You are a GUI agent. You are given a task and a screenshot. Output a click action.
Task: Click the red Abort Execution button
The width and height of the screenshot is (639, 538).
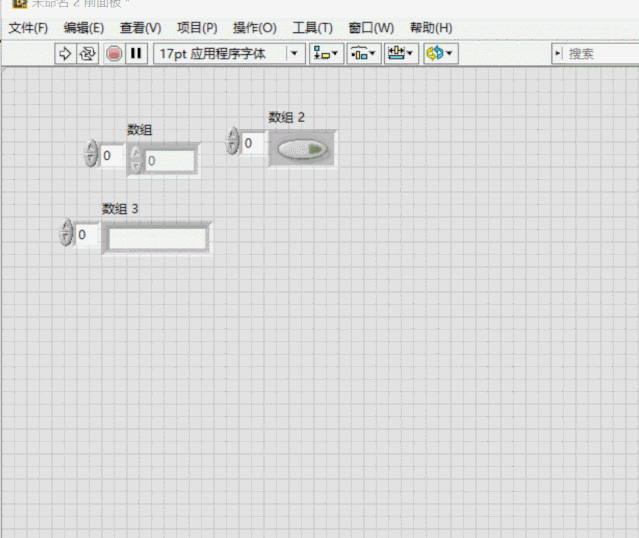click(x=114, y=53)
